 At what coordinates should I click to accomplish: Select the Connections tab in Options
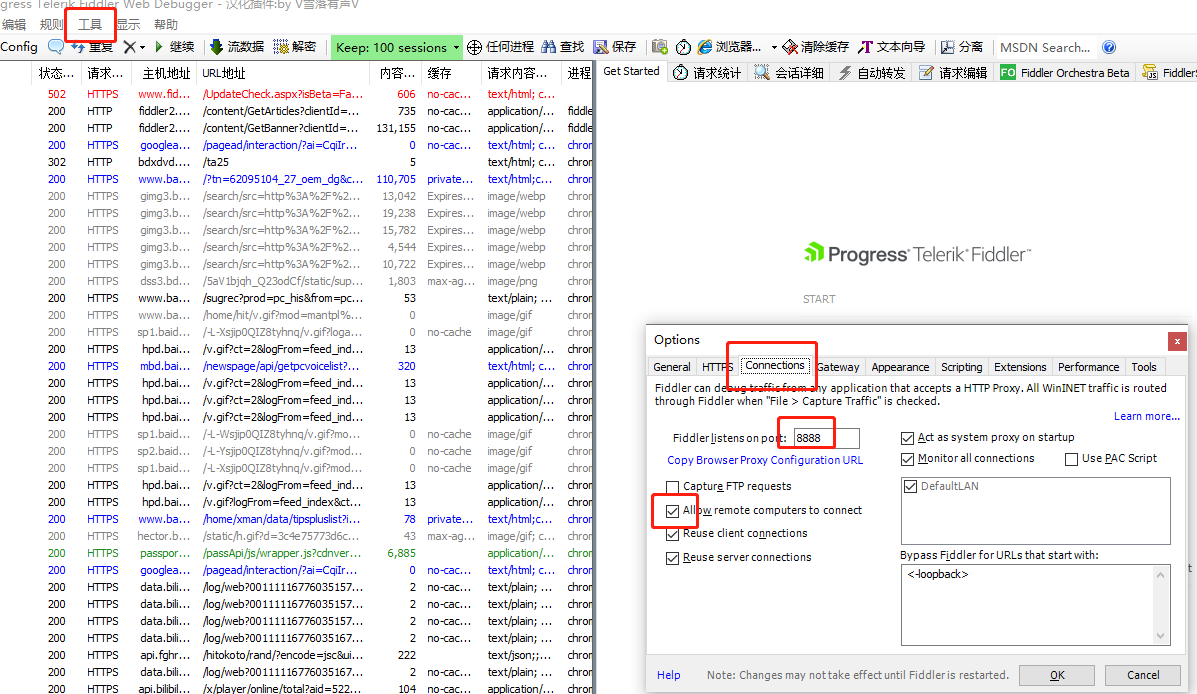(774, 366)
